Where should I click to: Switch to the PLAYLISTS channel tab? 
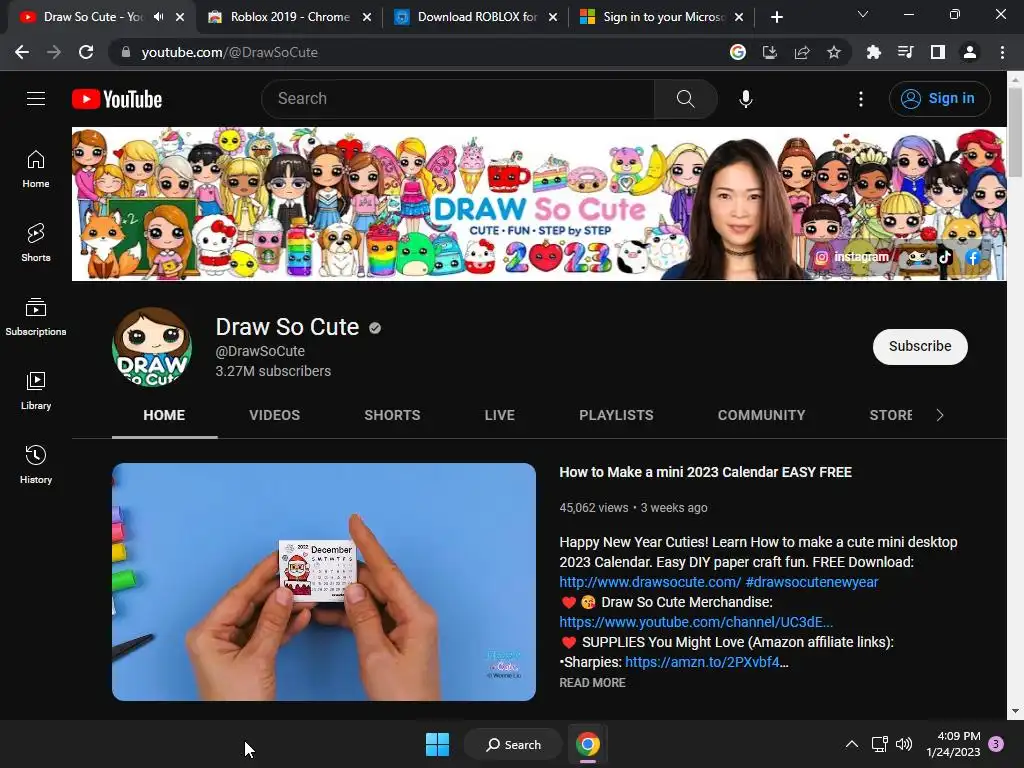tap(616, 415)
